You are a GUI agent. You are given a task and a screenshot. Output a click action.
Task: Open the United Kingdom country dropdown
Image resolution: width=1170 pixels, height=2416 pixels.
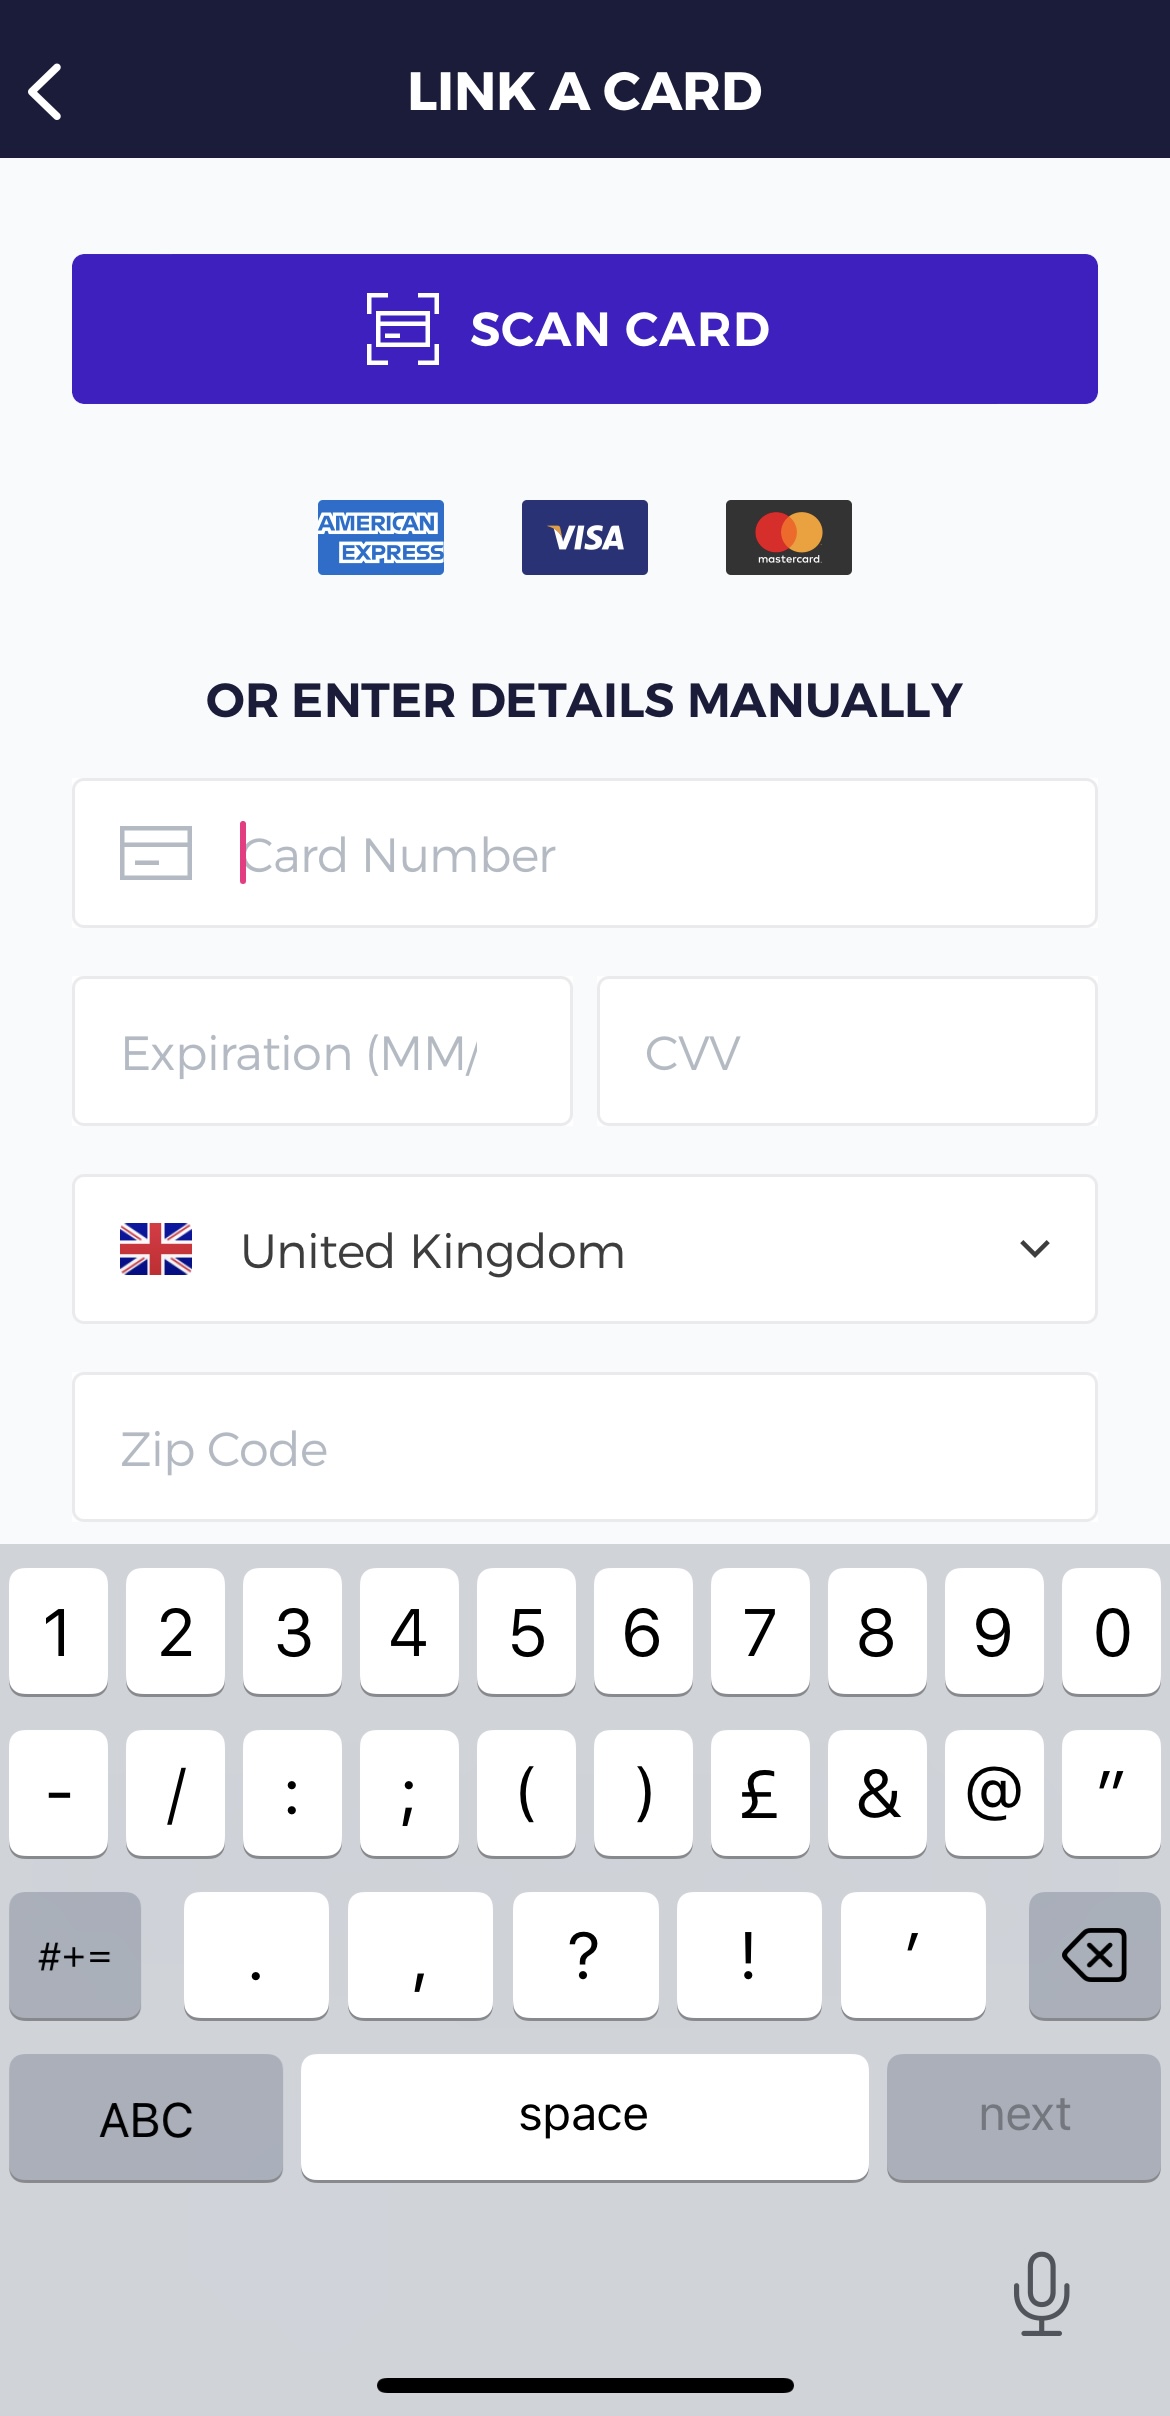(585, 1249)
